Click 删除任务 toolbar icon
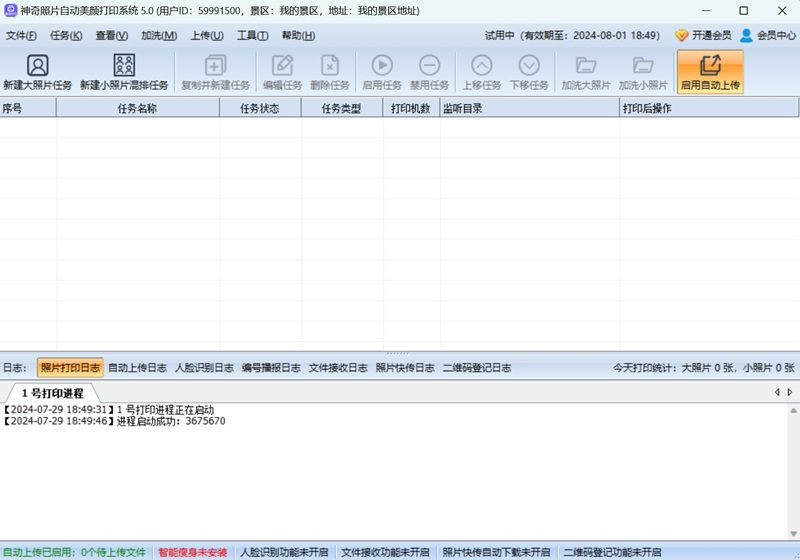800x560 pixels. pos(330,66)
